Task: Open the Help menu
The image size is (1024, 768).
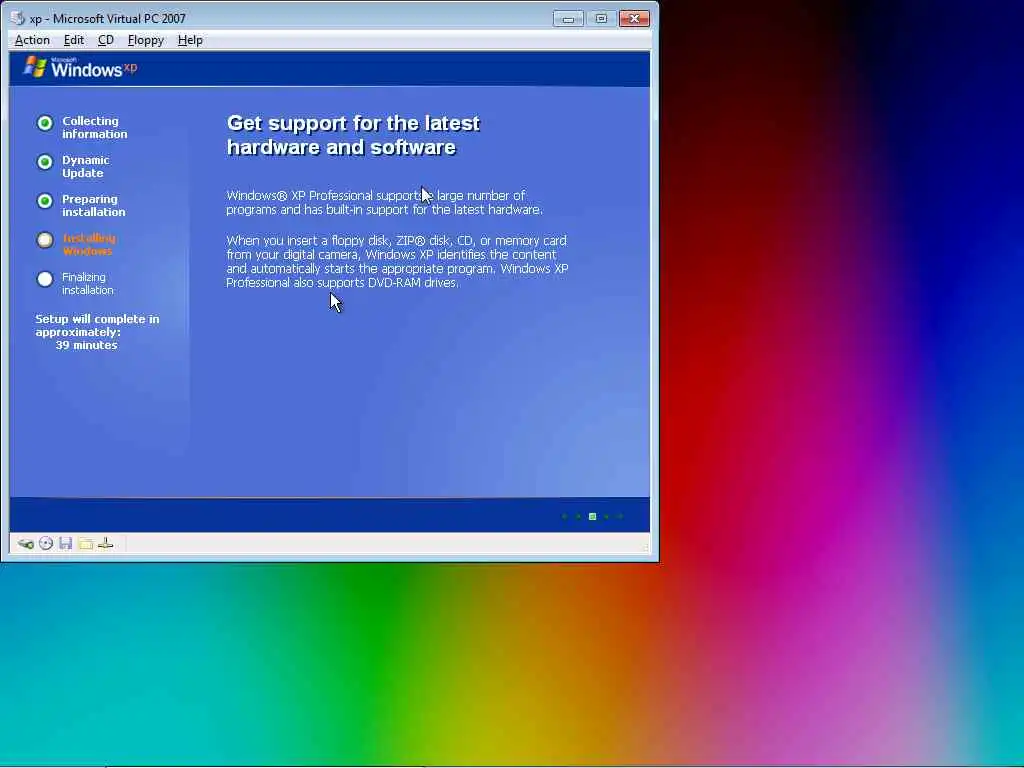Action: (190, 40)
